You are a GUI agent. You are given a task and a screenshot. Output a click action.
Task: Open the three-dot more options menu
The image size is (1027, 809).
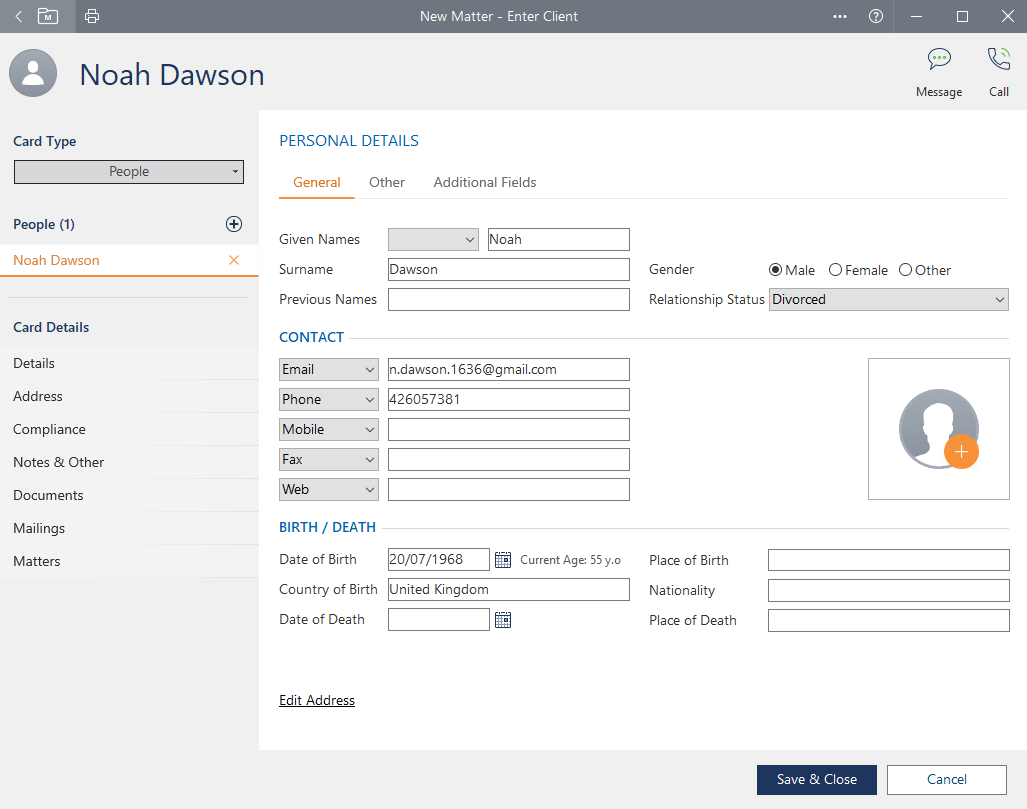pos(840,16)
